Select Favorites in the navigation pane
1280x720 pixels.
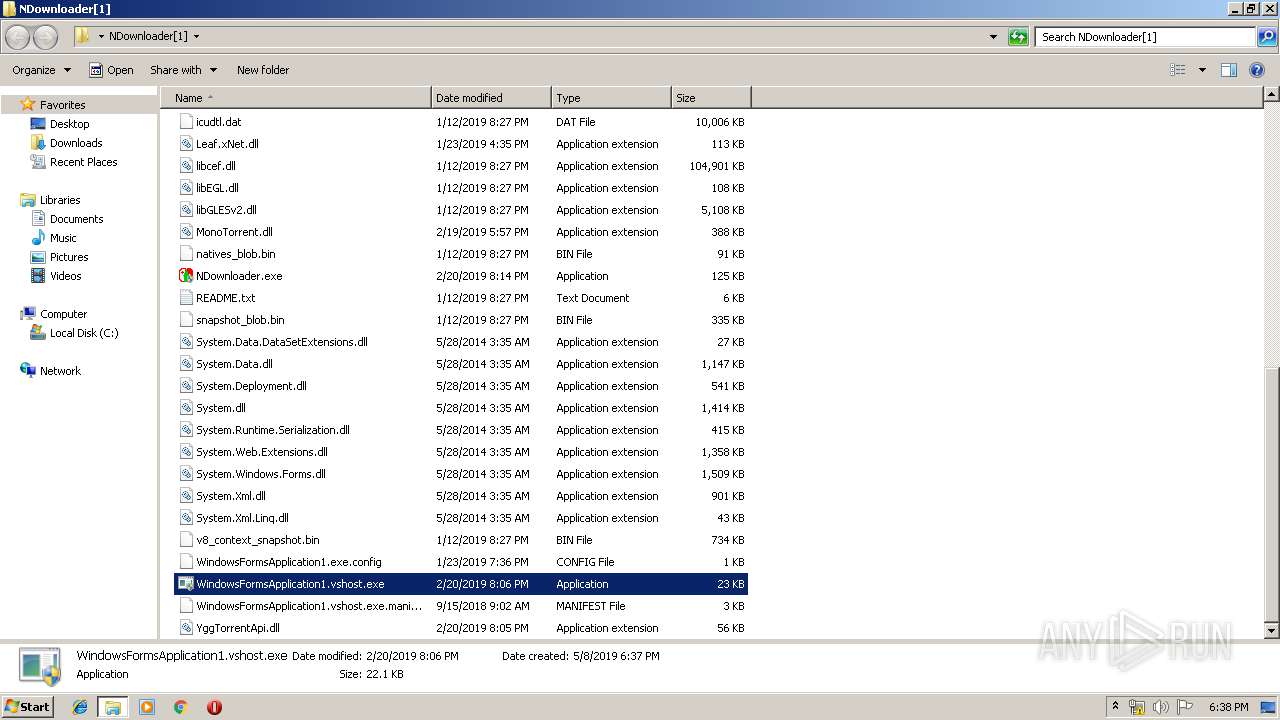coord(62,105)
